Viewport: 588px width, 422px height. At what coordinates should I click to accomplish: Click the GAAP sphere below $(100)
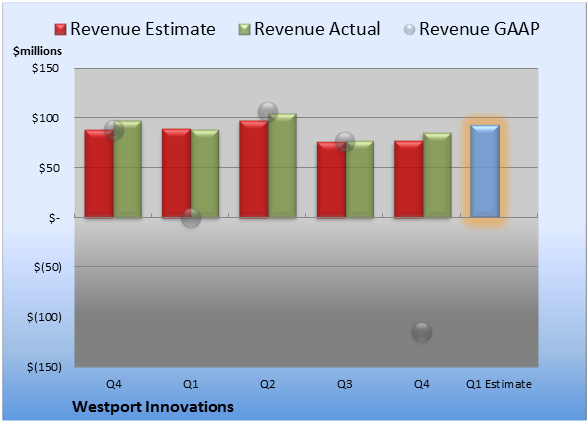tap(422, 332)
